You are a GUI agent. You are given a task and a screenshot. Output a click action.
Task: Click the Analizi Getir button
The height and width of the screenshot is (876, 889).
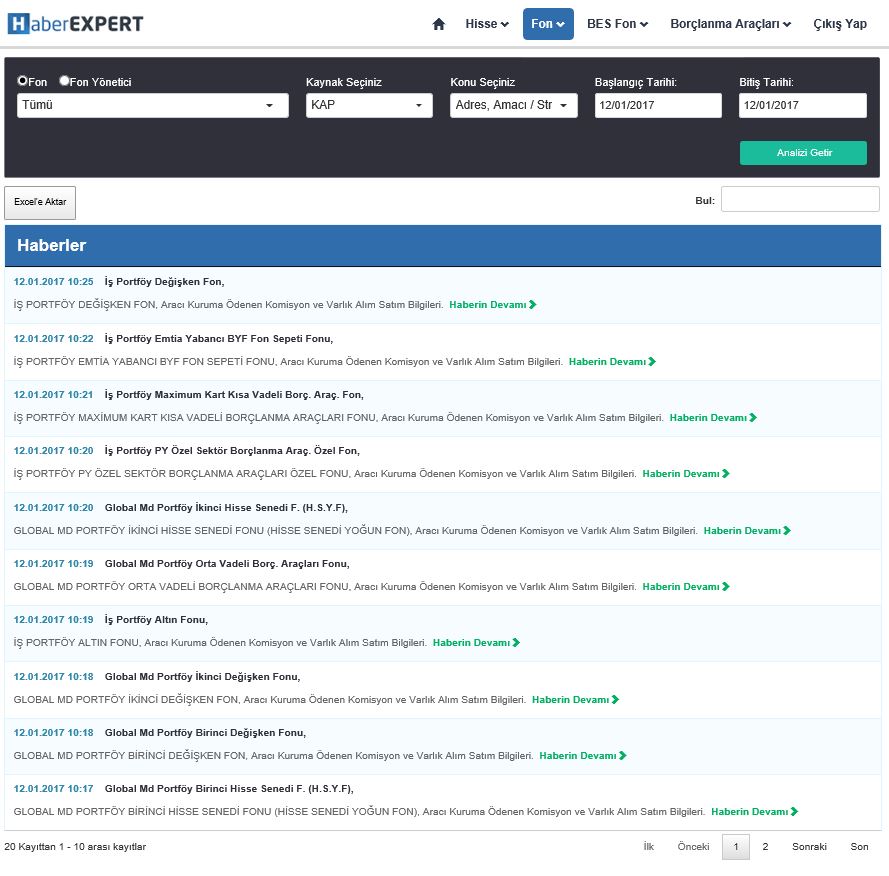(803, 153)
